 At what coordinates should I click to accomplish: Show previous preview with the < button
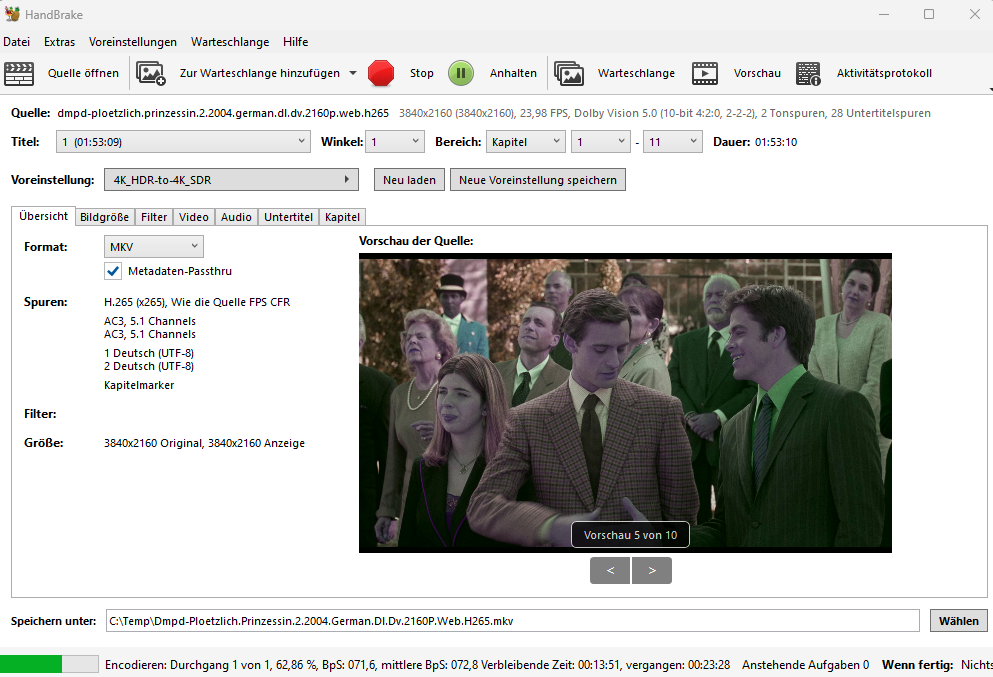(610, 571)
